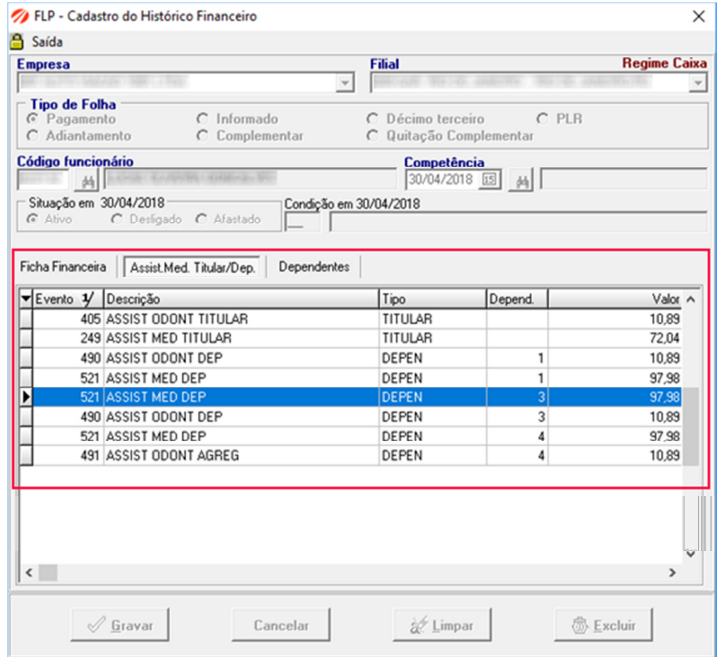
Task: Click the vertical scrollbar thumb in grid
Action: point(691,427)
